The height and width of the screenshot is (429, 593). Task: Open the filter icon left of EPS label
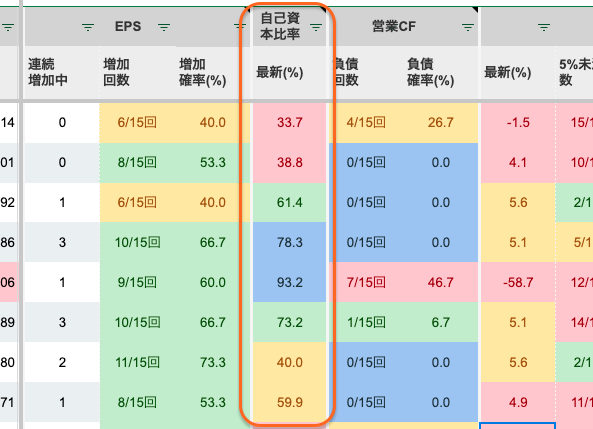[88, 27]
